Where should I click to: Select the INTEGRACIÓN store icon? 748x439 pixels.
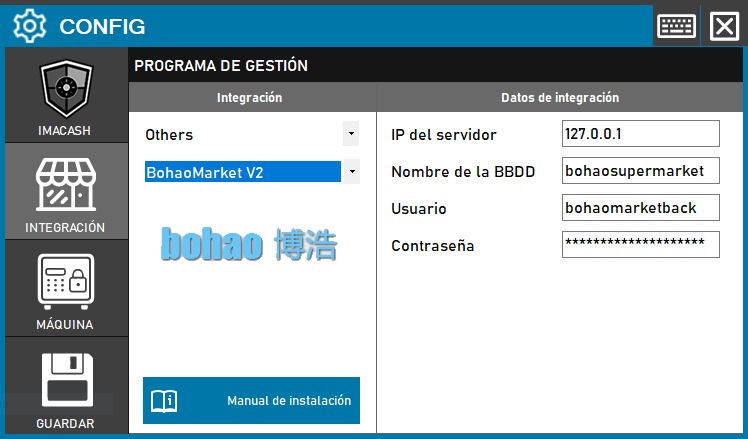[x=65, y=186]
